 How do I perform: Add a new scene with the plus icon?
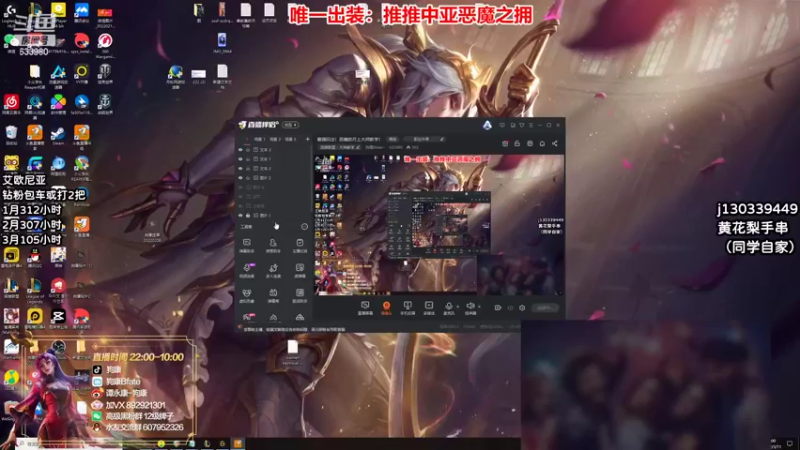[307, 139]
